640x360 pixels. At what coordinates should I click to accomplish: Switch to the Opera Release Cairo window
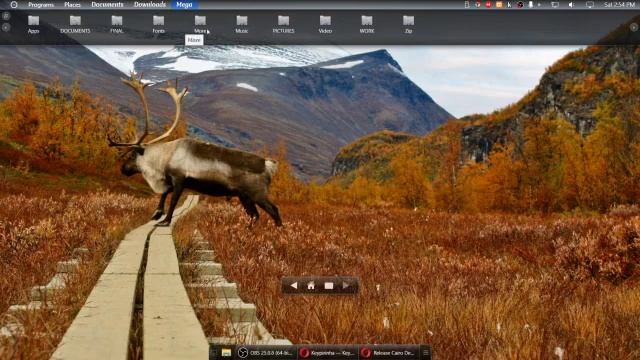point(389,353)
